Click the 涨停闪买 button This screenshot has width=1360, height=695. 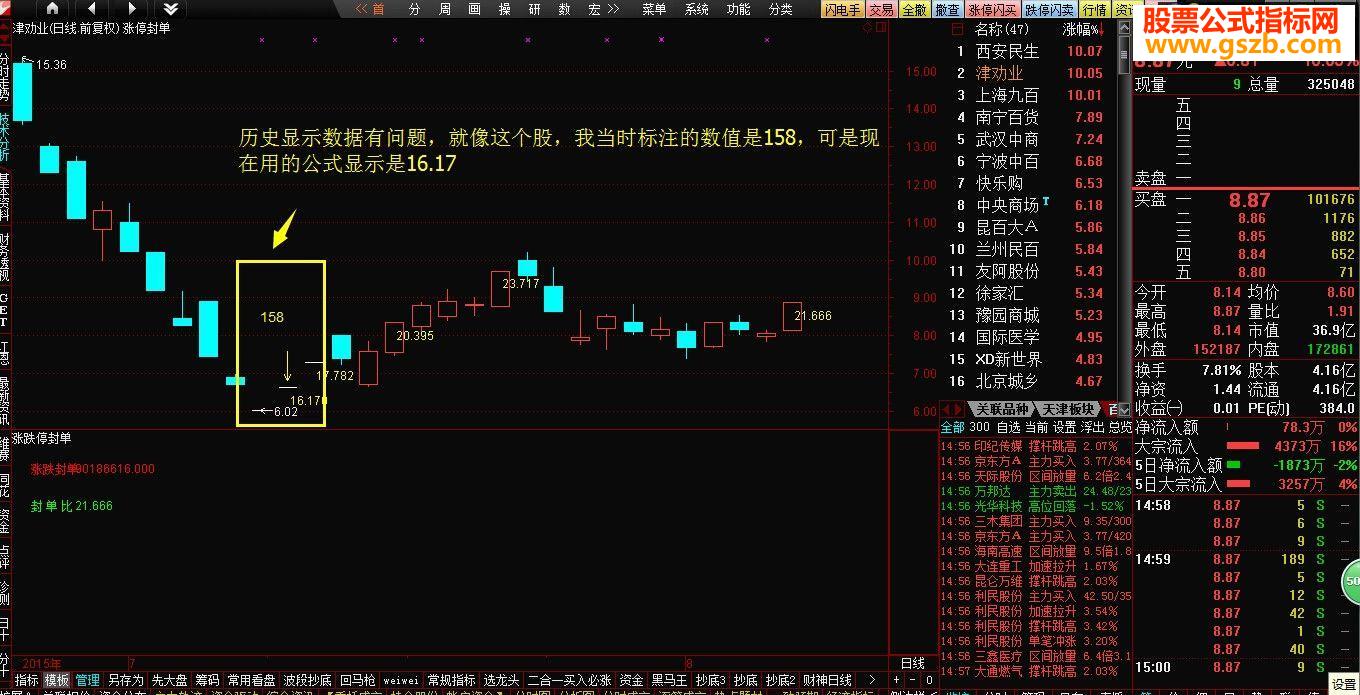point(991,9)
